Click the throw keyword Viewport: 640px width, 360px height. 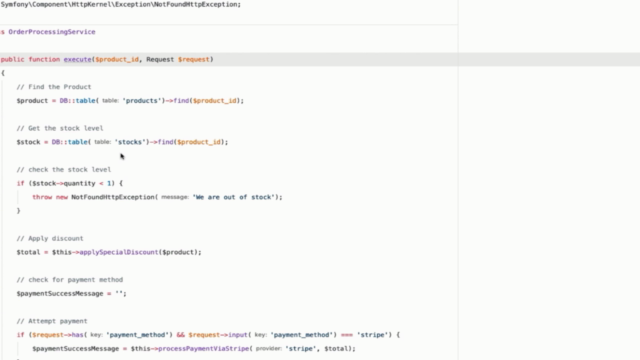(42, 197)
